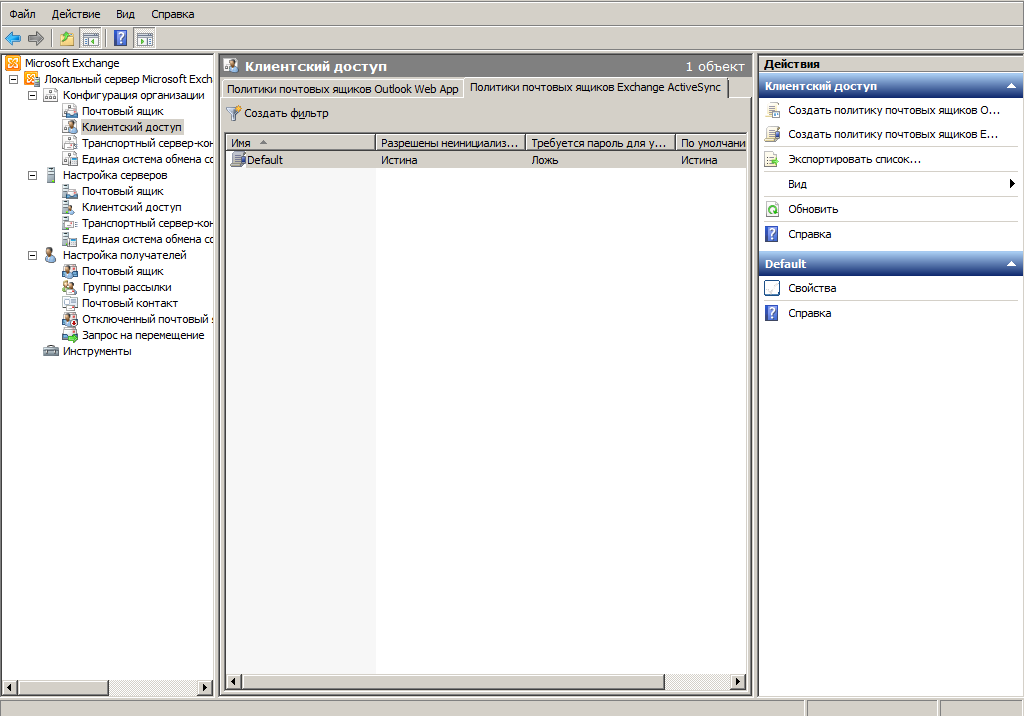Click the Создать политику почтовых ящиков O… icon
This screenshot has height=716, width=1024.
pyautogui.click(x=773, y=110)
